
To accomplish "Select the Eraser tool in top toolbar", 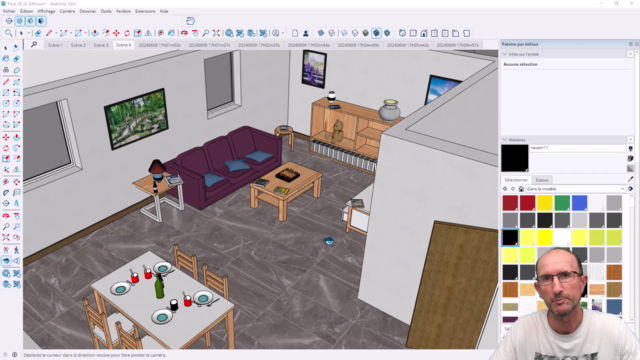I will (x=38, y=33).
